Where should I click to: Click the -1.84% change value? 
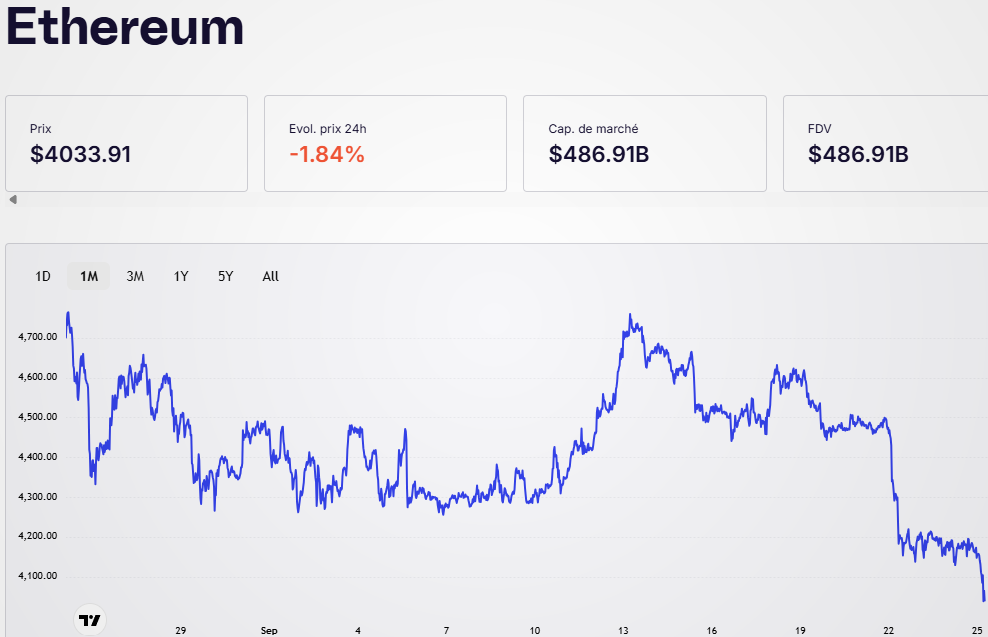327,155
